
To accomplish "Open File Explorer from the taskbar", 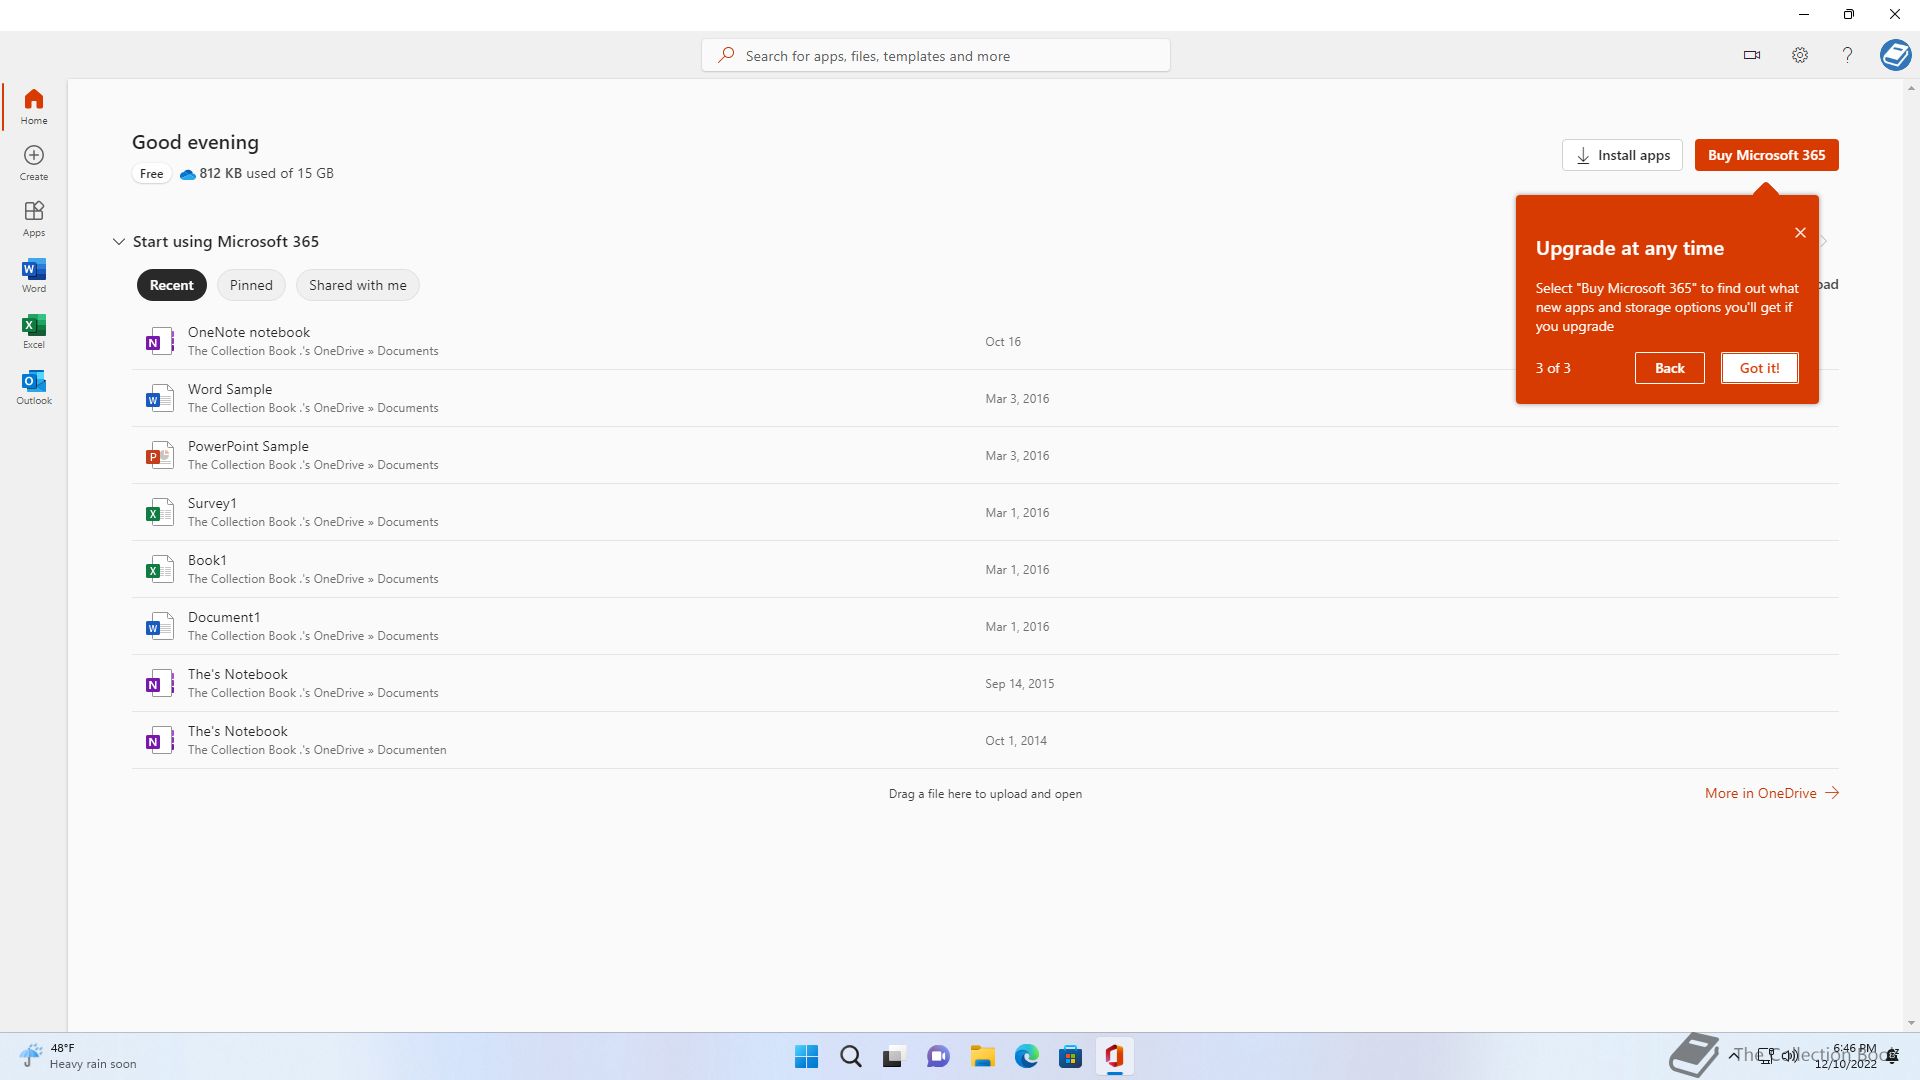I will pyautogui.click(x=982, y=1056).
